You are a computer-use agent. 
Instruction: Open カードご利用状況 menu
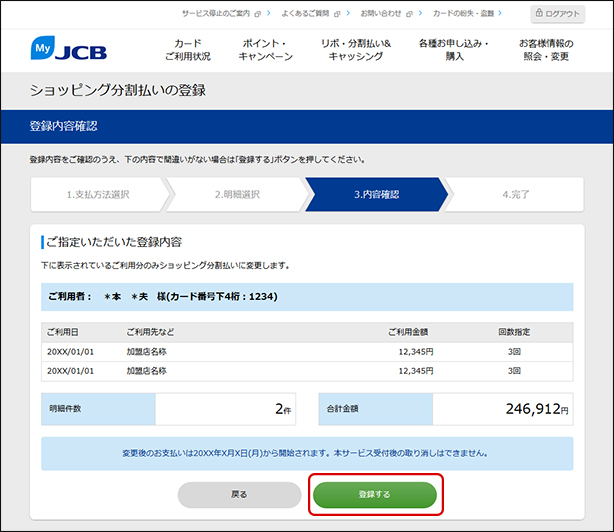[188, 50]
